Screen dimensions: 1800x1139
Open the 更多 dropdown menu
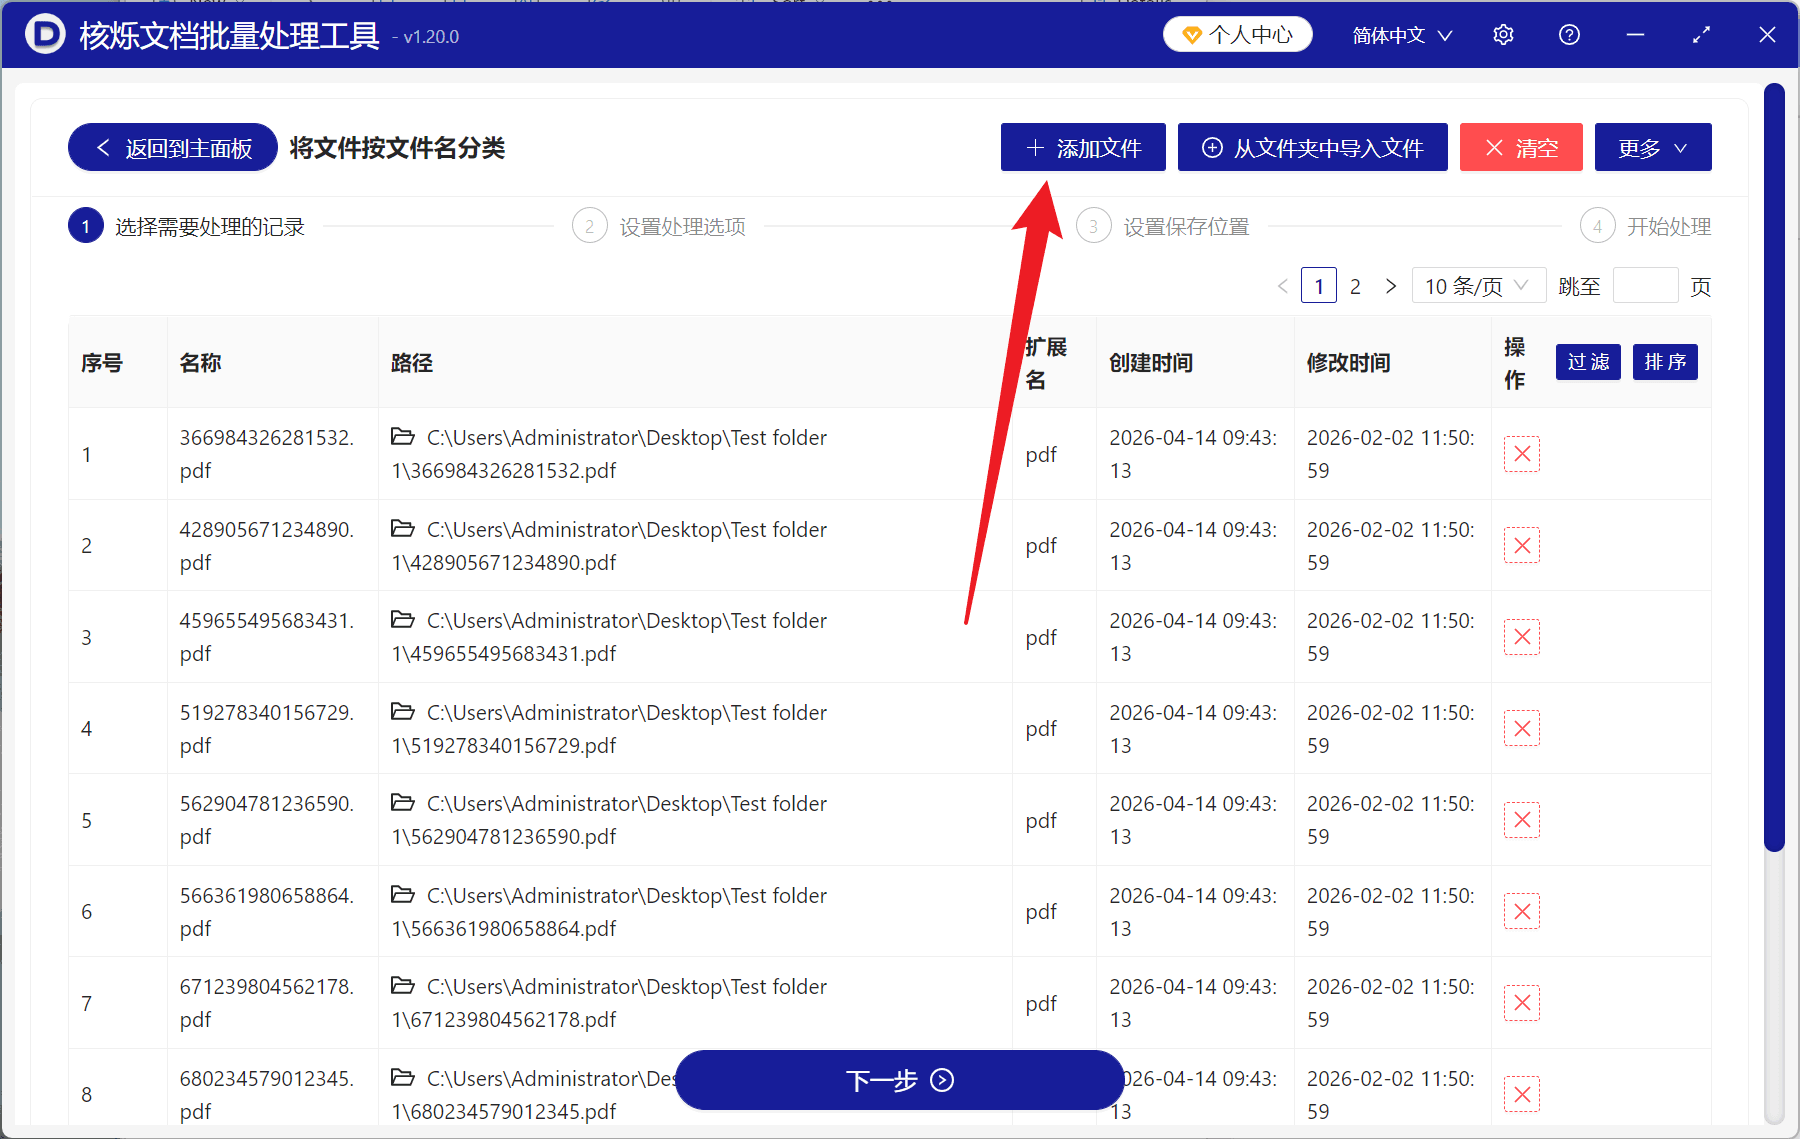coord(1651,147)
